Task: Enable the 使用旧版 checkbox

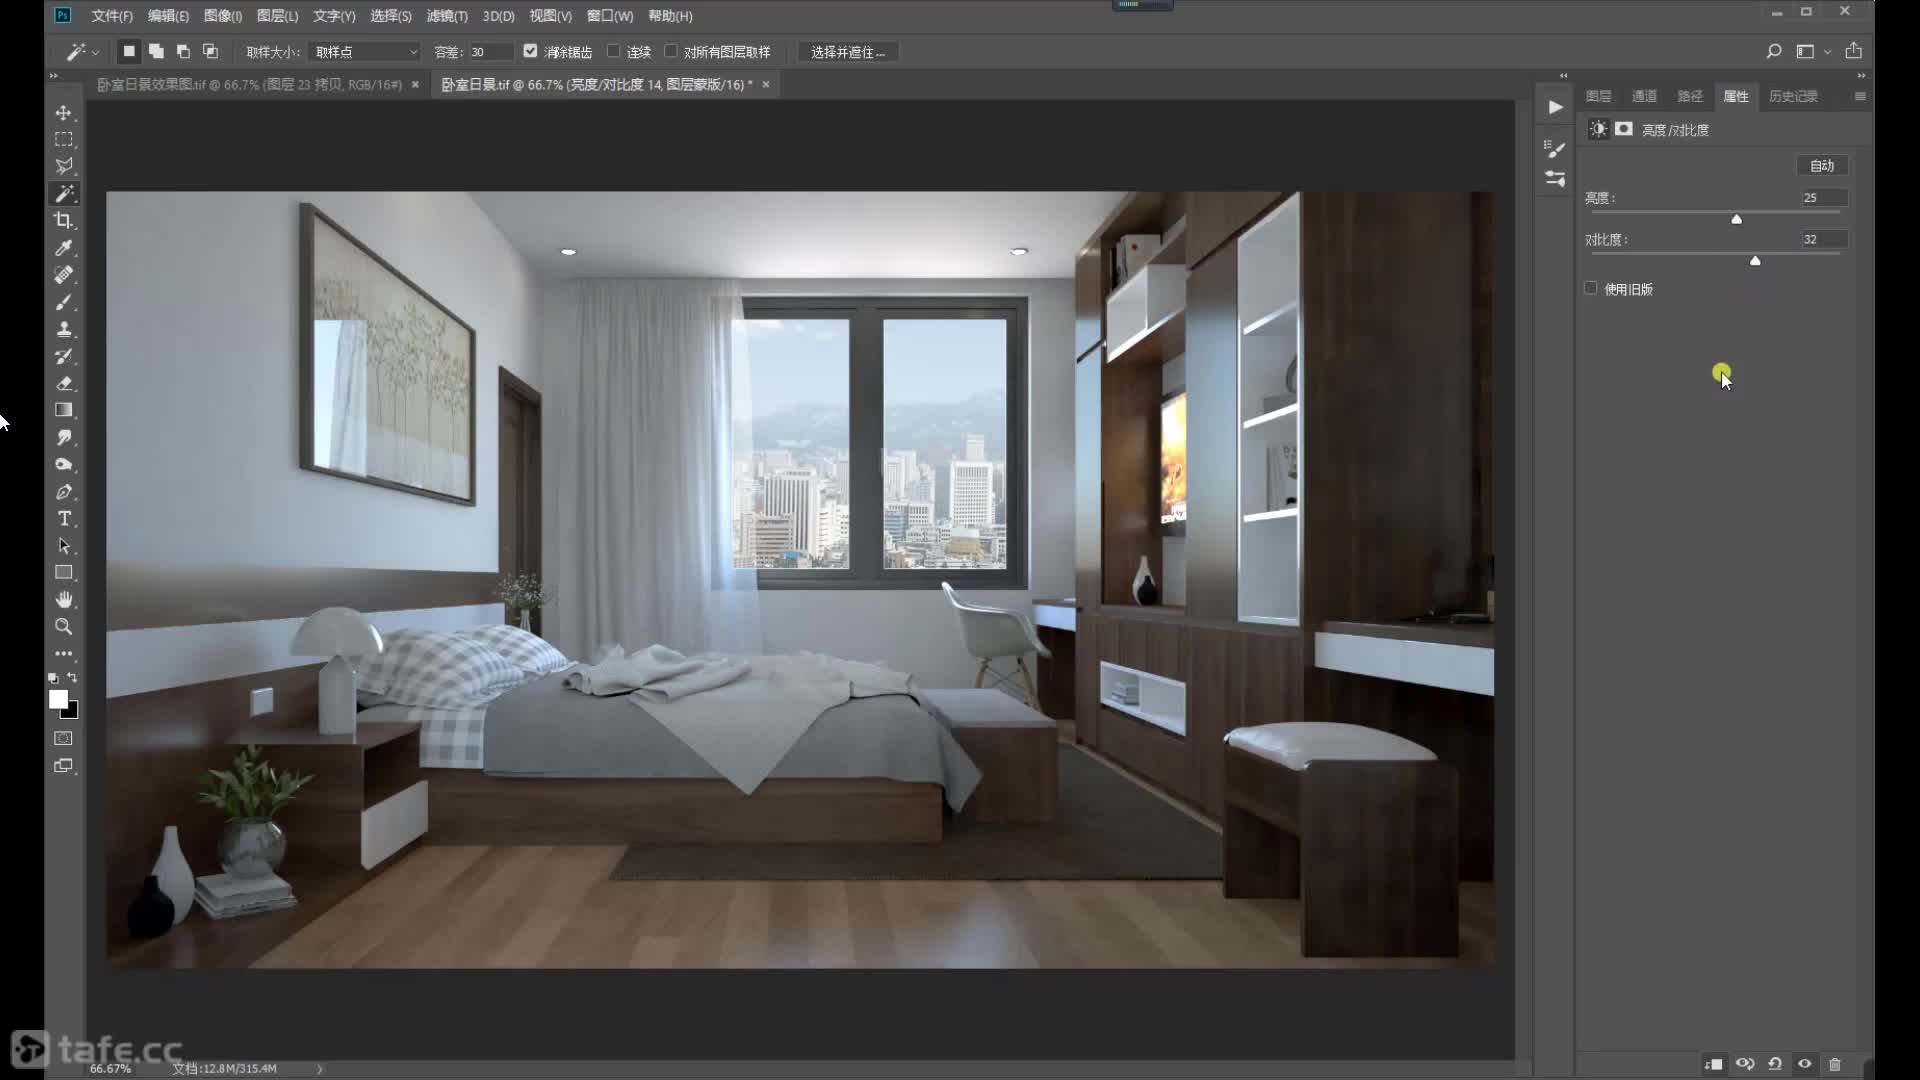Action: coord(1590,288)
